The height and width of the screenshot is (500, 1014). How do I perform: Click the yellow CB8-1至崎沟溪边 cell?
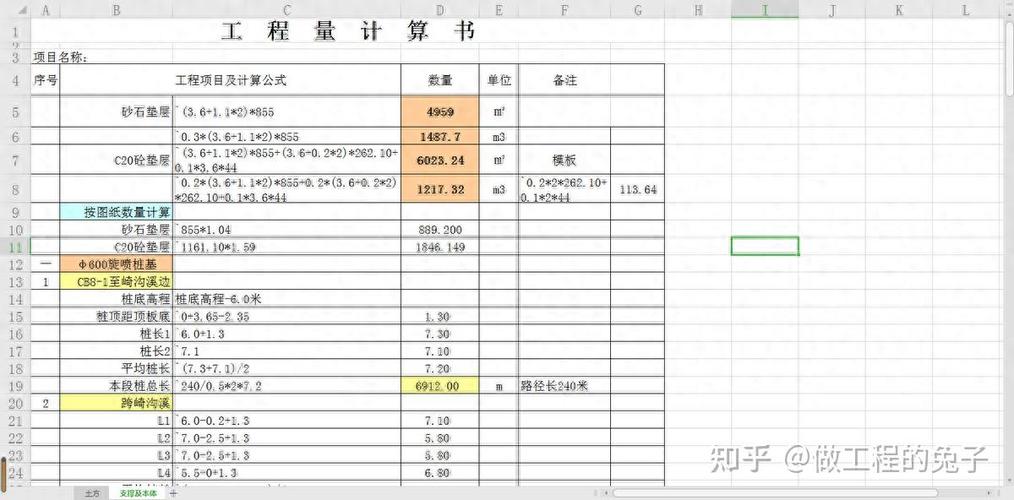click(x=116, y=281)
